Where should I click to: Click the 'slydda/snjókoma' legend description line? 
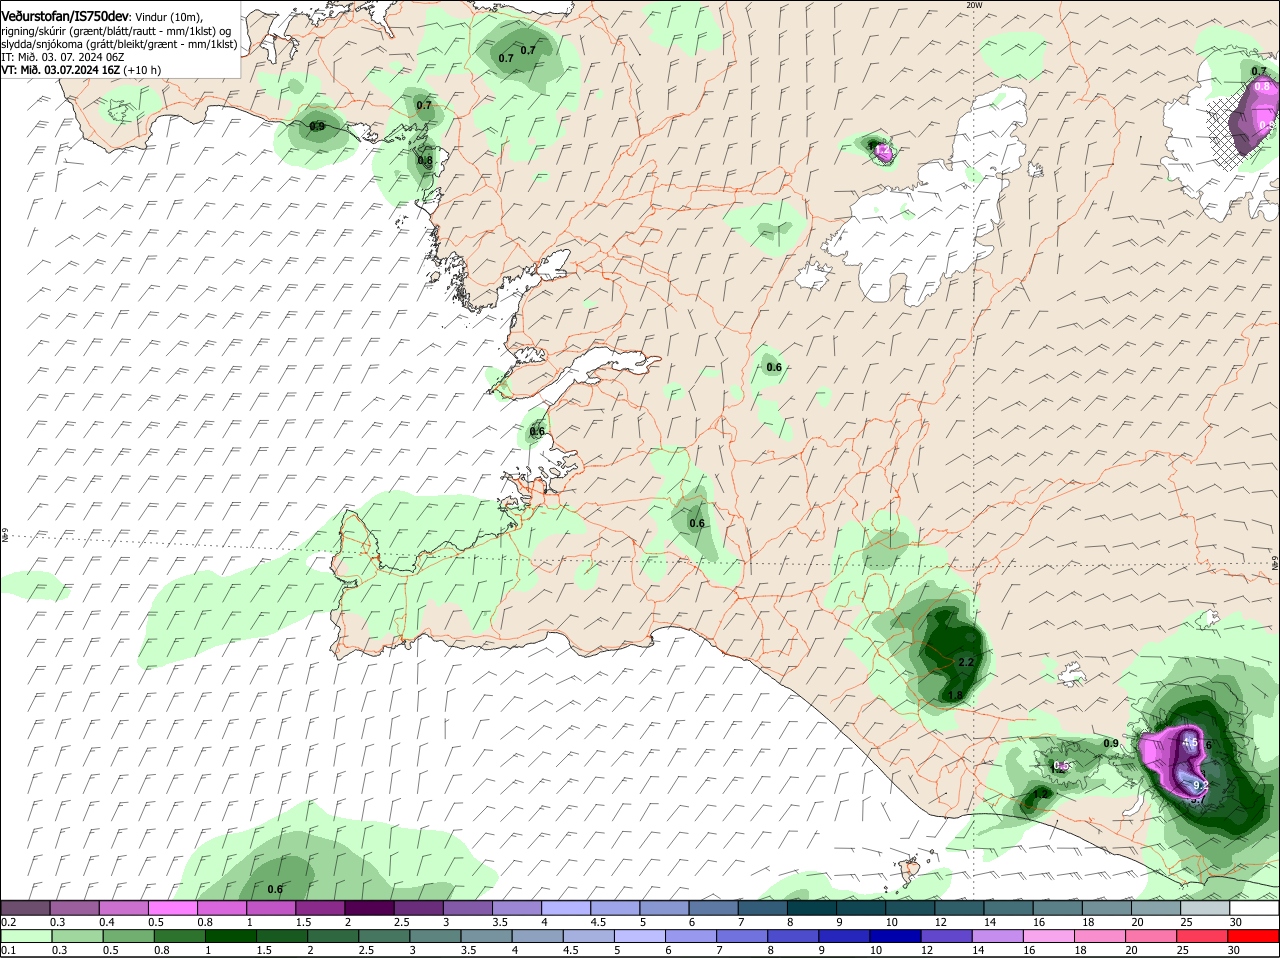click(x=119, y=44)
